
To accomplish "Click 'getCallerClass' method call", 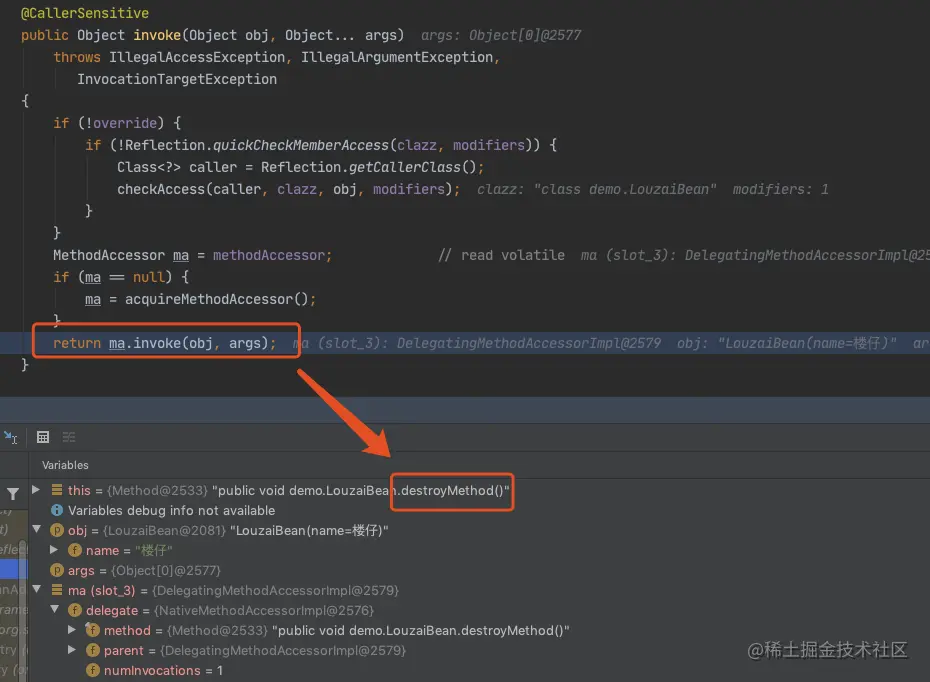I will 405,167.
